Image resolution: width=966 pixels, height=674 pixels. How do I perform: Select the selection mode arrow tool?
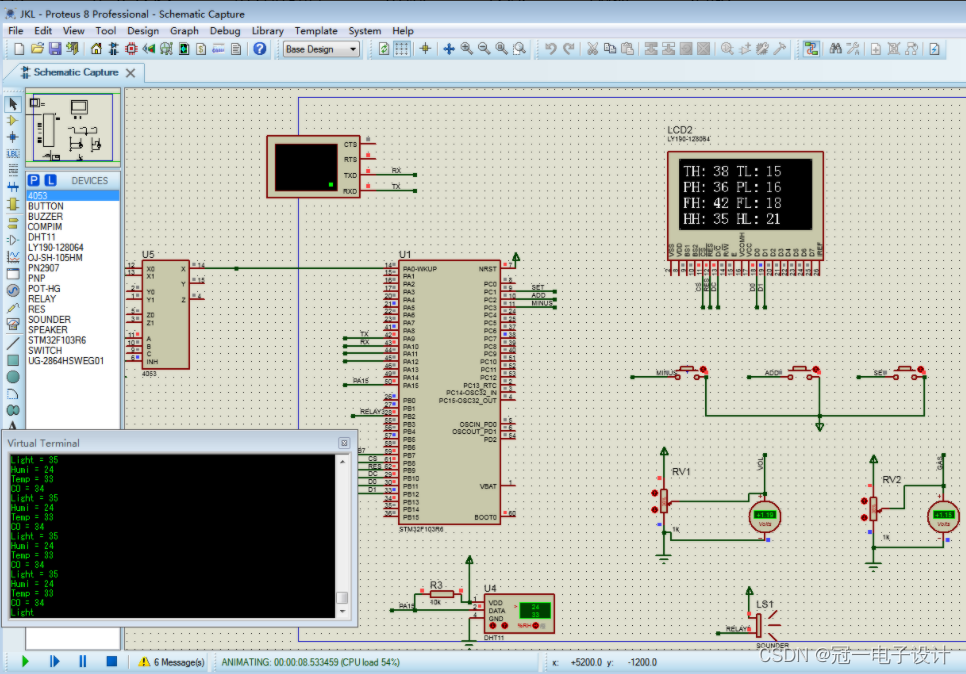click(x=12, y=104)
